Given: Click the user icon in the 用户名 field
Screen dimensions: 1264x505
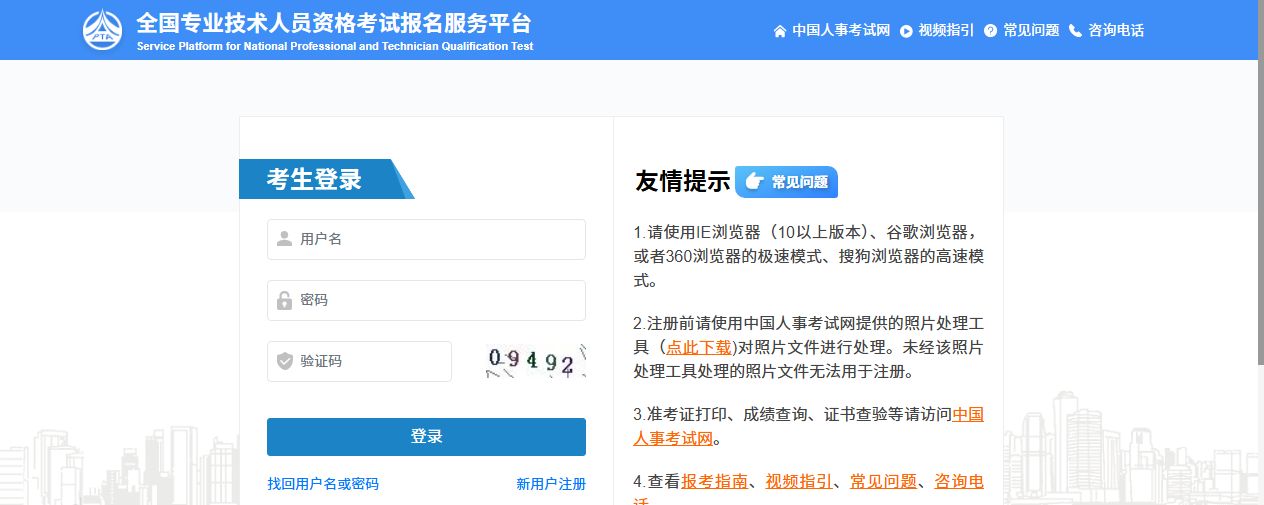Looking at the screenshot, I should point(285,239).
